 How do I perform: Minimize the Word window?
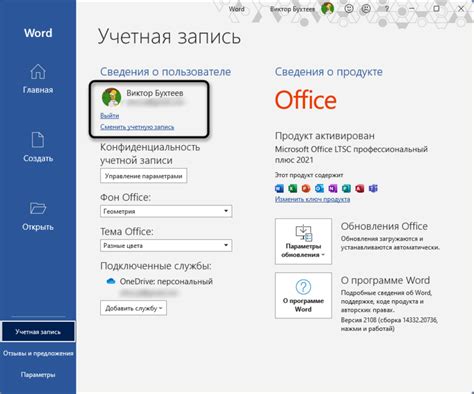coord(412,9)
